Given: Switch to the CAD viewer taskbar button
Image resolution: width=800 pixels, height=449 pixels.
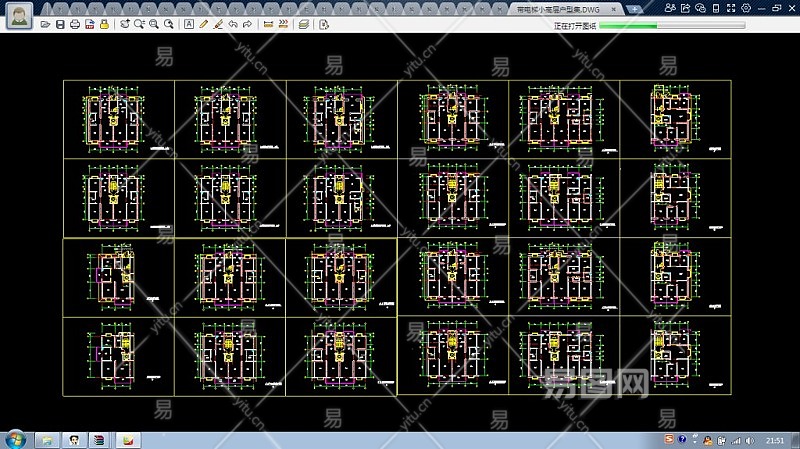Looking at the screenshot, I should (128, 440).
